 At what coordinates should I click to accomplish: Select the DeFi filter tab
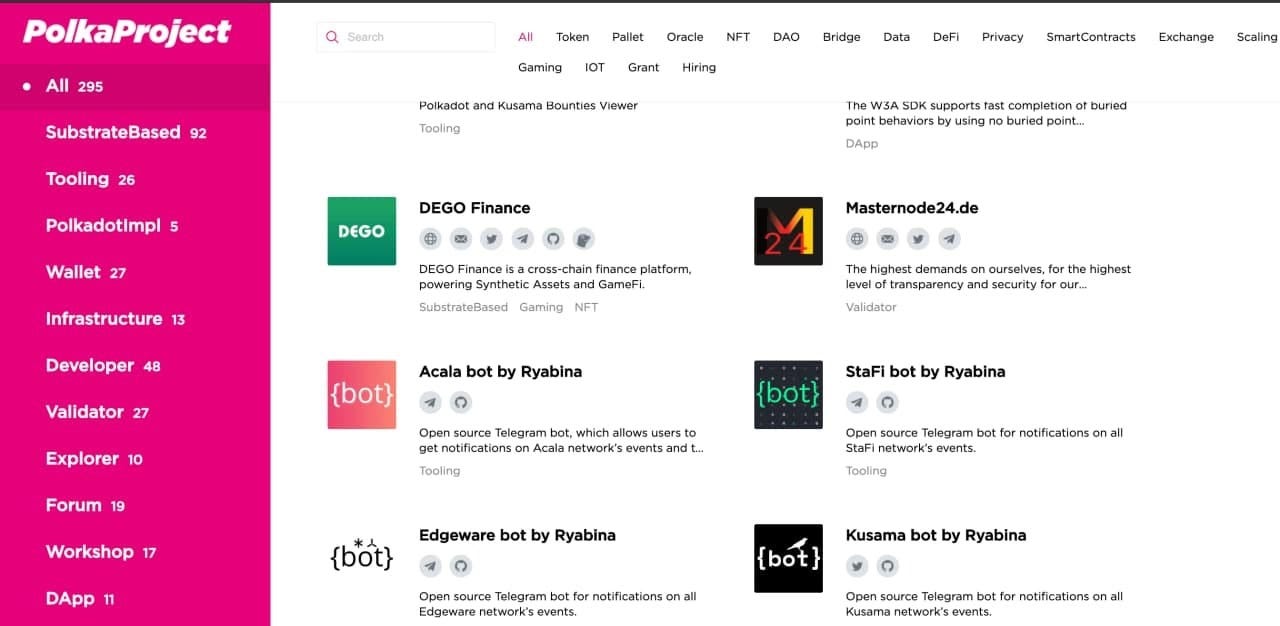point(946,37)
